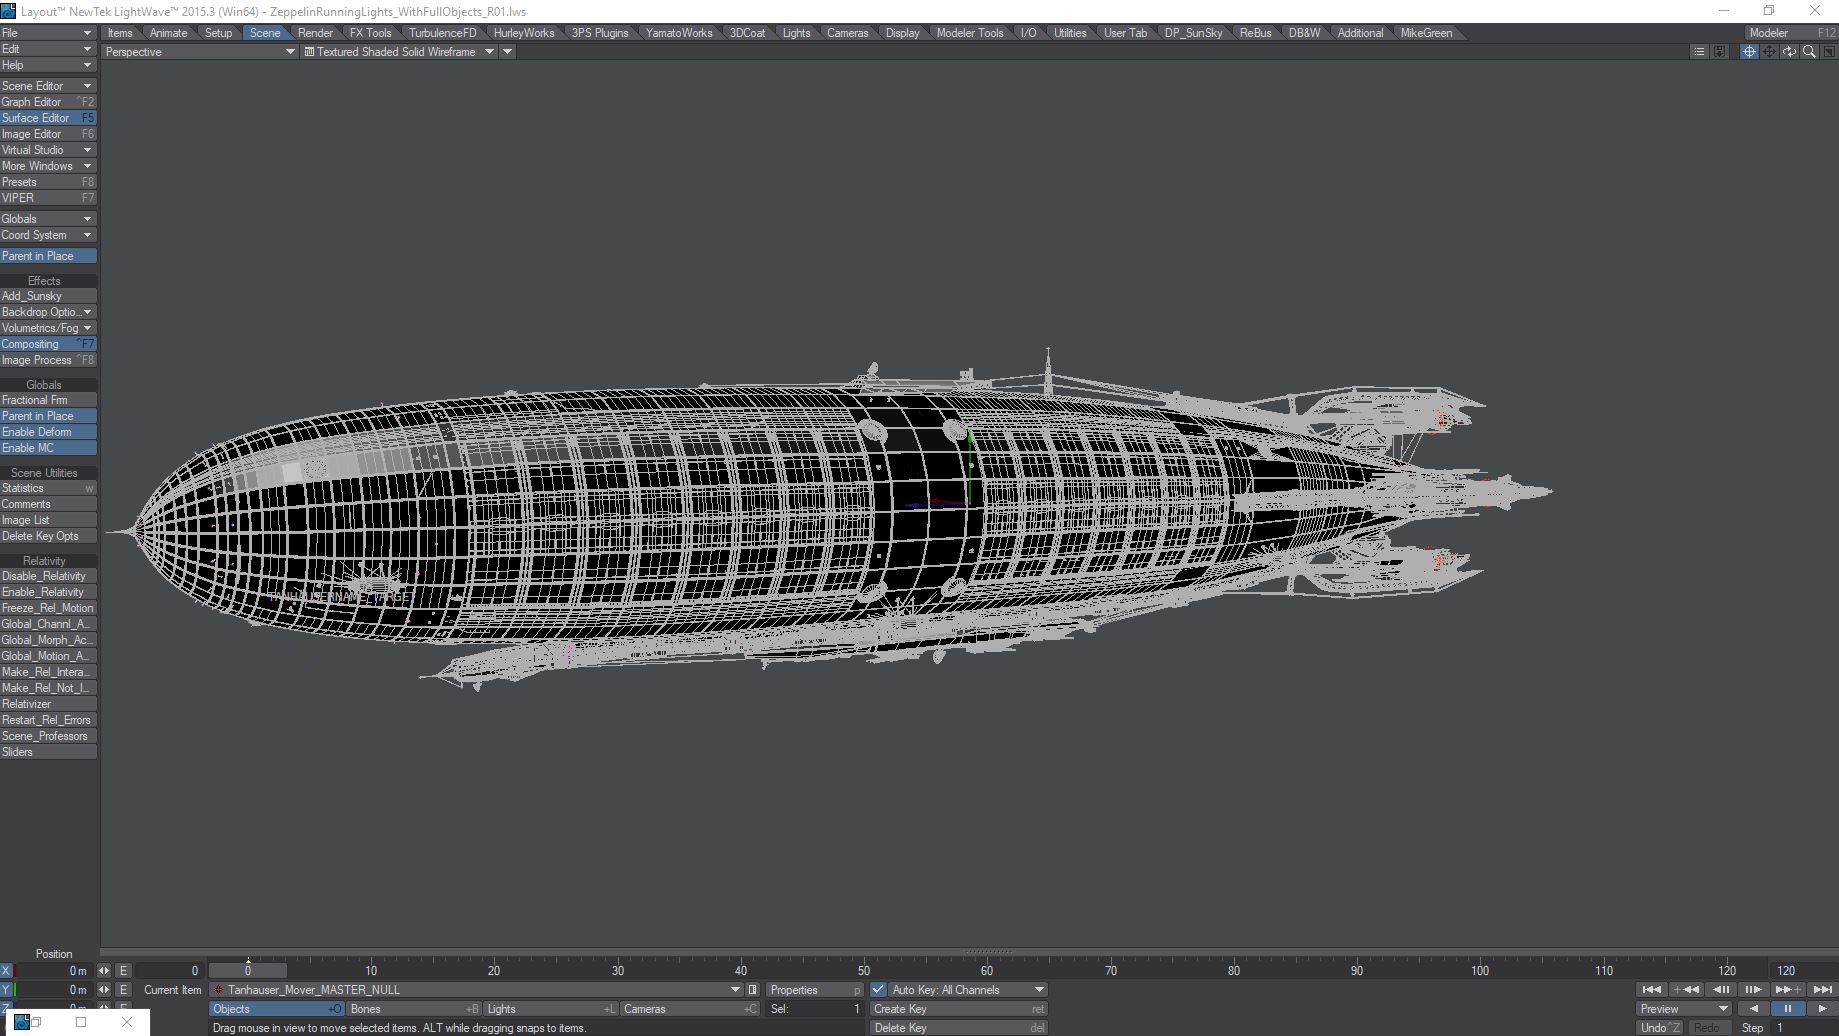Jump to the first frame
Screen dimensions: 1839x1036
point(1651,990)
